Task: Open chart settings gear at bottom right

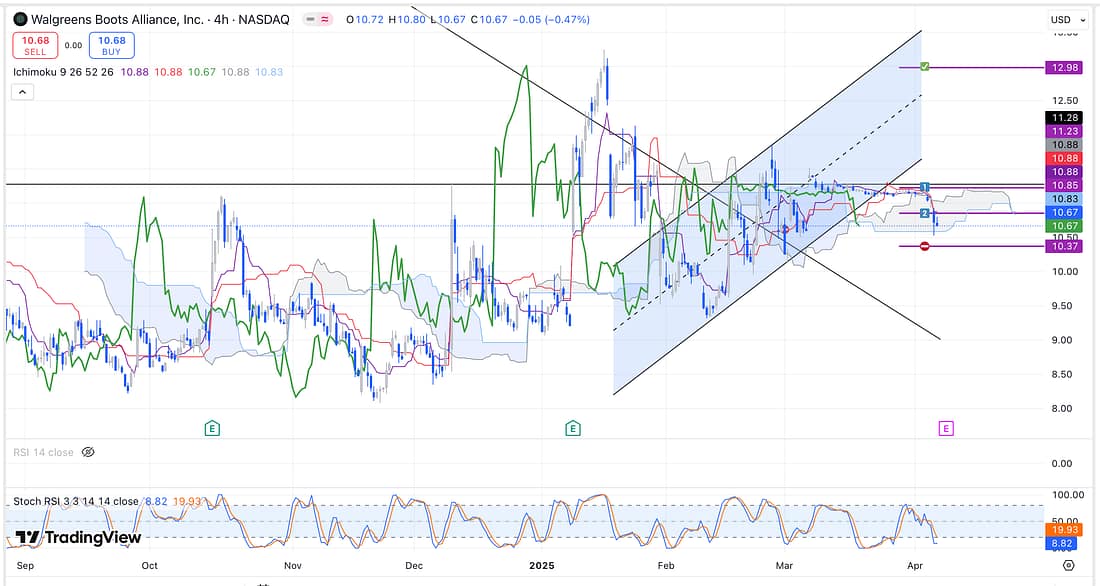Action: pyautogui.click(x=1069, y=565)
